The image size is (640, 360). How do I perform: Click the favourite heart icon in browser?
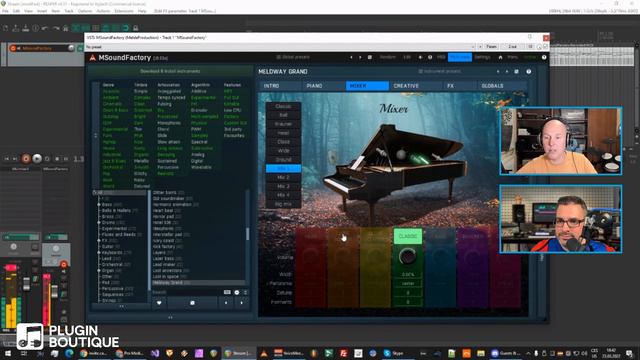pyautogui.click(x=159, y=303)
